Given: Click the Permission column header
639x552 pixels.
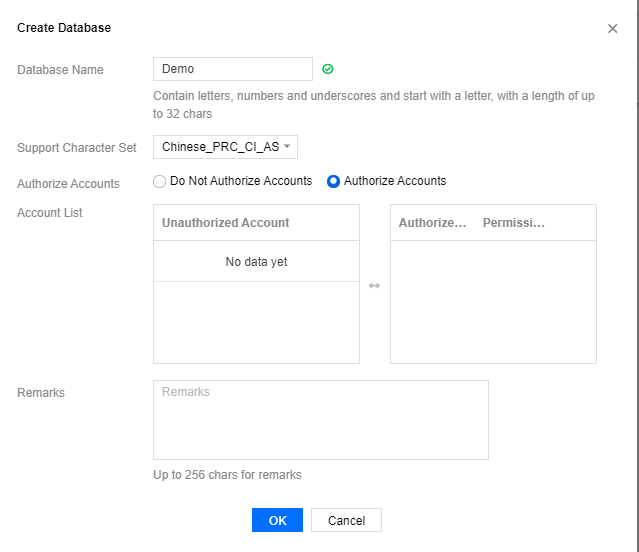Looking at the screenshot, I should tap(514, 223).
